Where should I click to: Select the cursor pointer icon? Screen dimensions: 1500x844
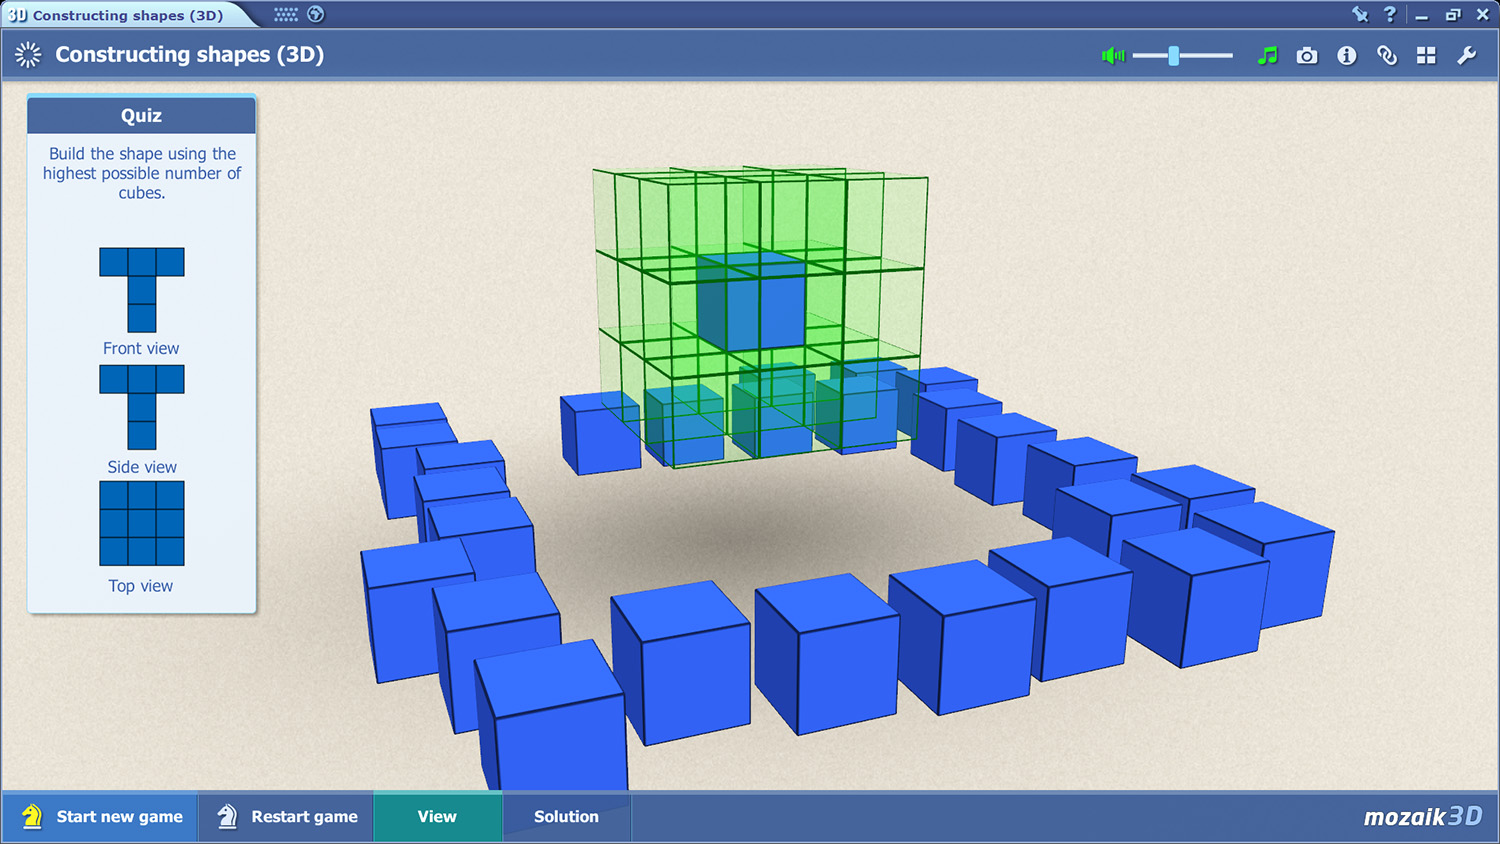click(x=1359, y=15)
